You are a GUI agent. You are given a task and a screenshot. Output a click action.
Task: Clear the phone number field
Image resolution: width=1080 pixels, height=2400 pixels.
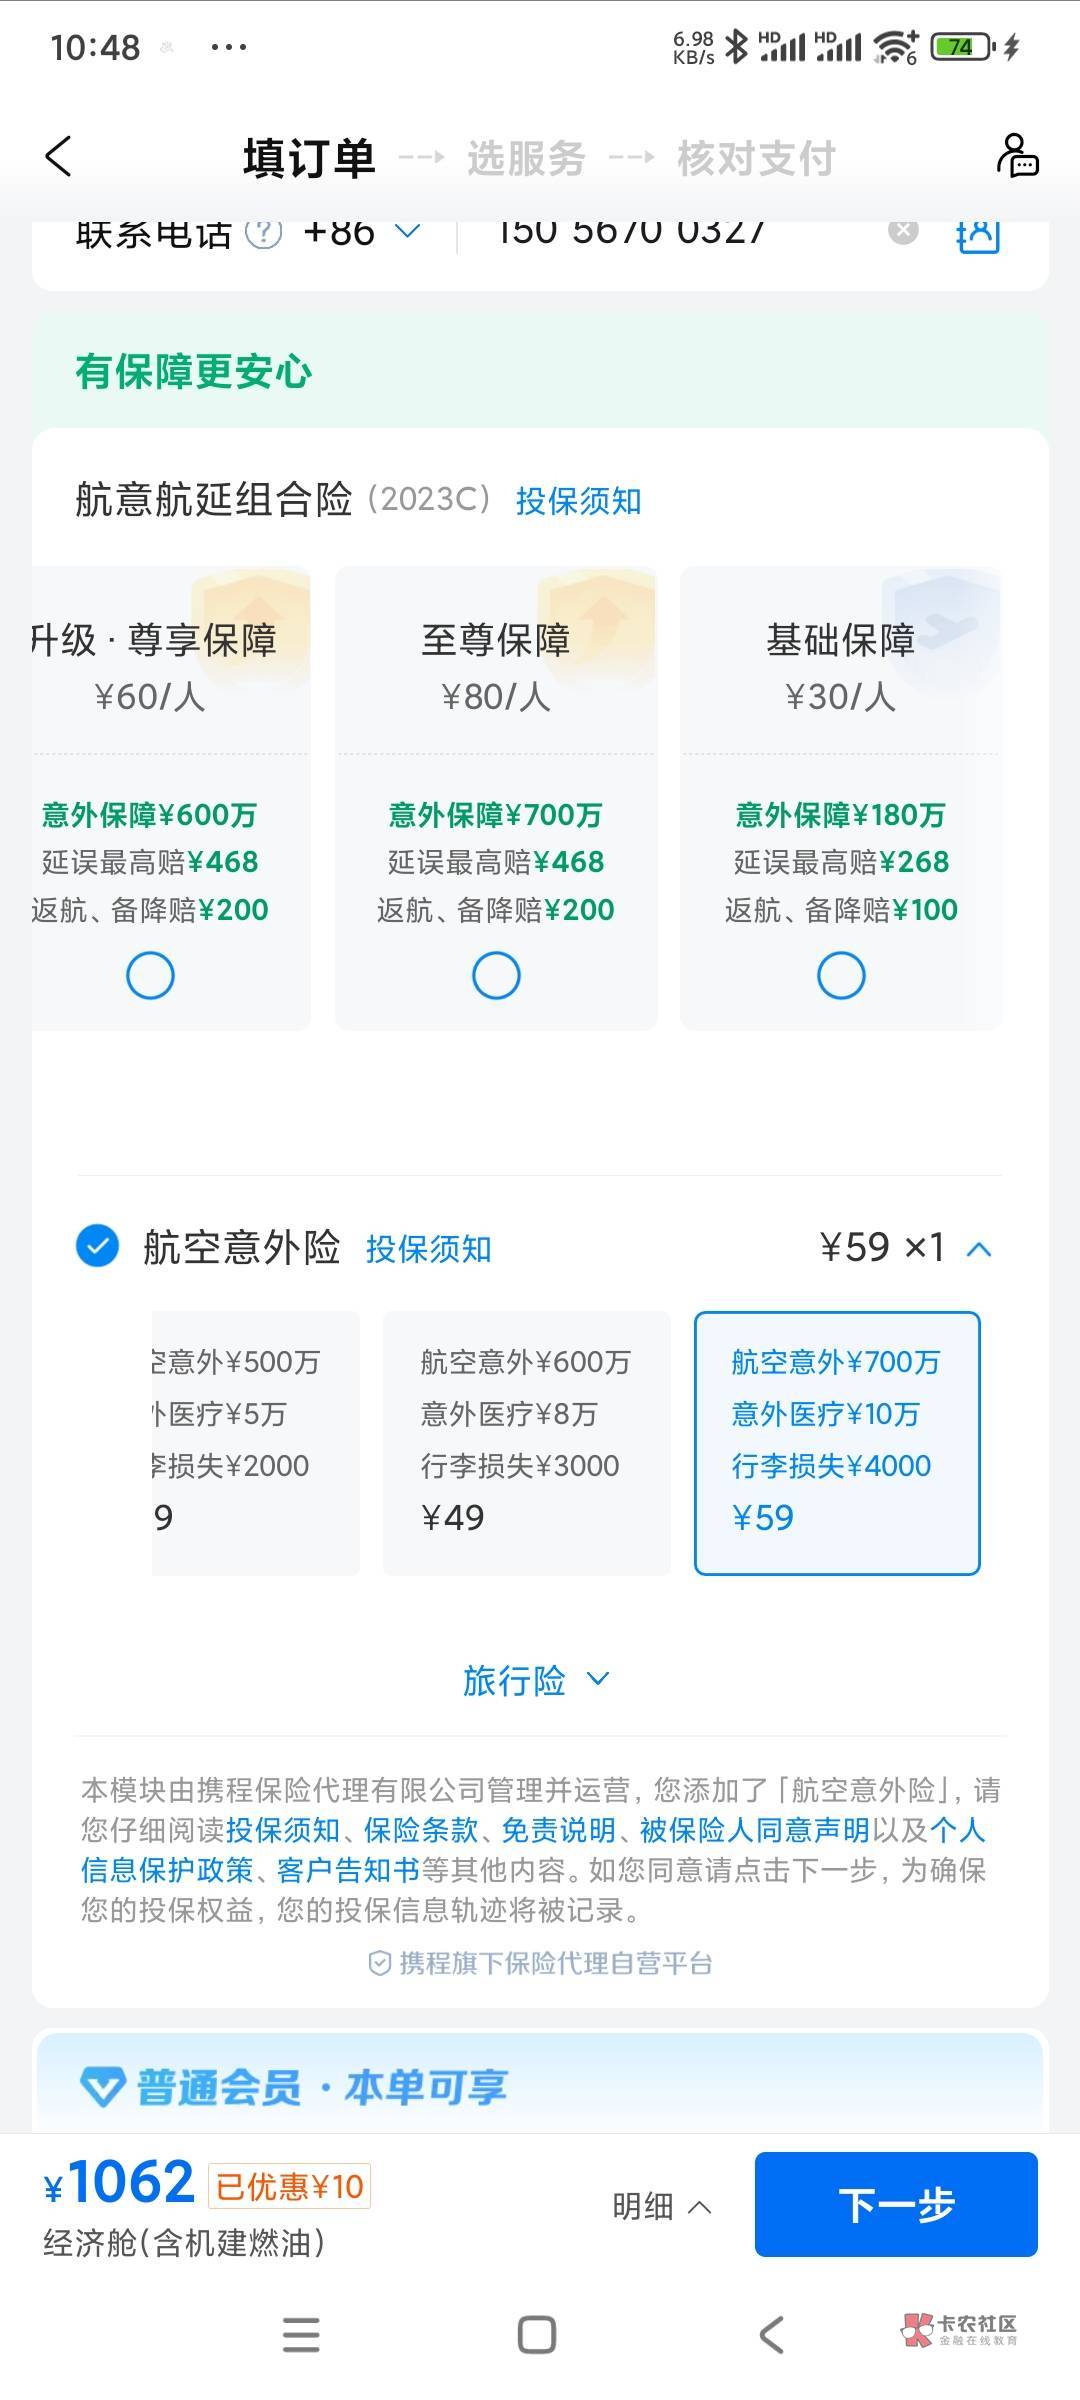pyautogui.click(x=903, y=232)
